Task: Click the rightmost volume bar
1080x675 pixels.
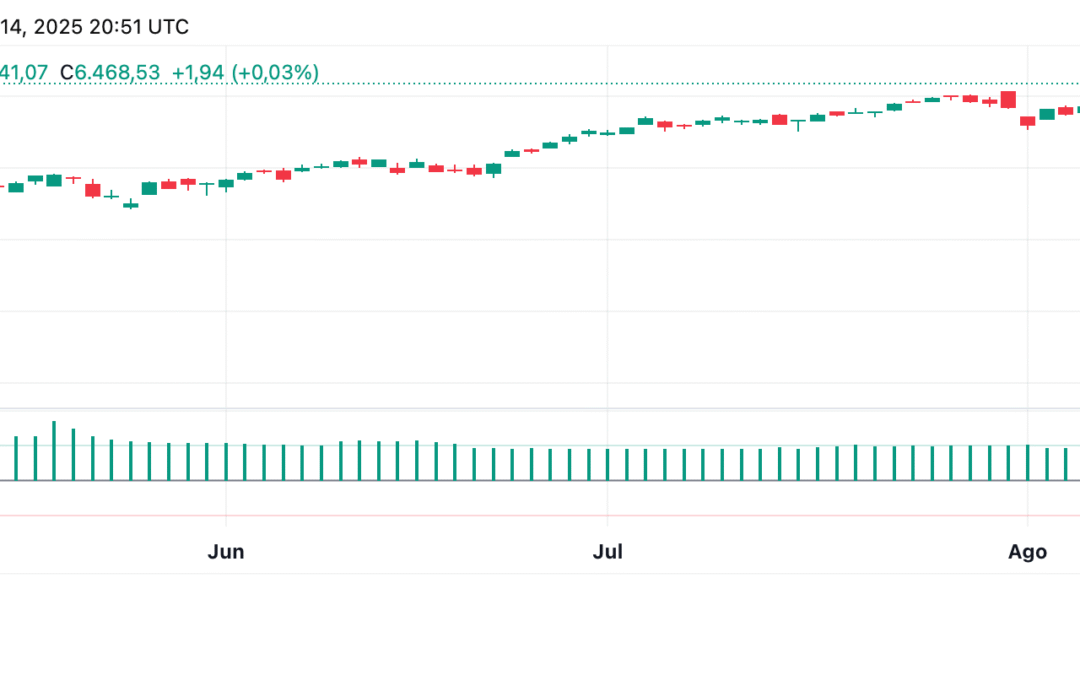Action: coord(1066,464)
